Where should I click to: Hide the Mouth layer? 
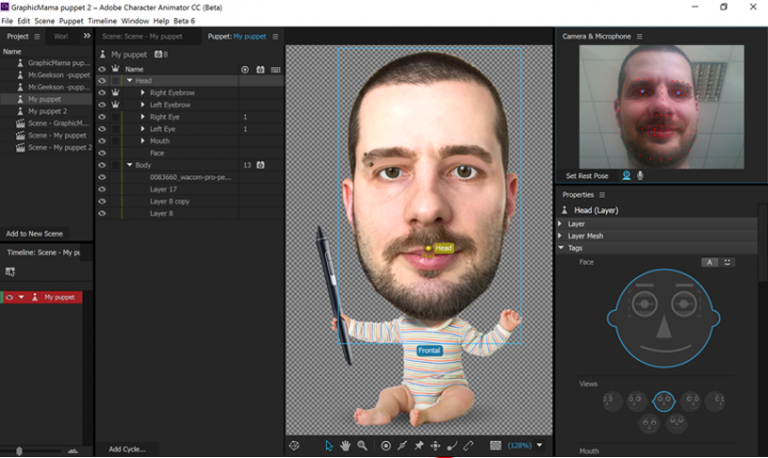(102, 141)
